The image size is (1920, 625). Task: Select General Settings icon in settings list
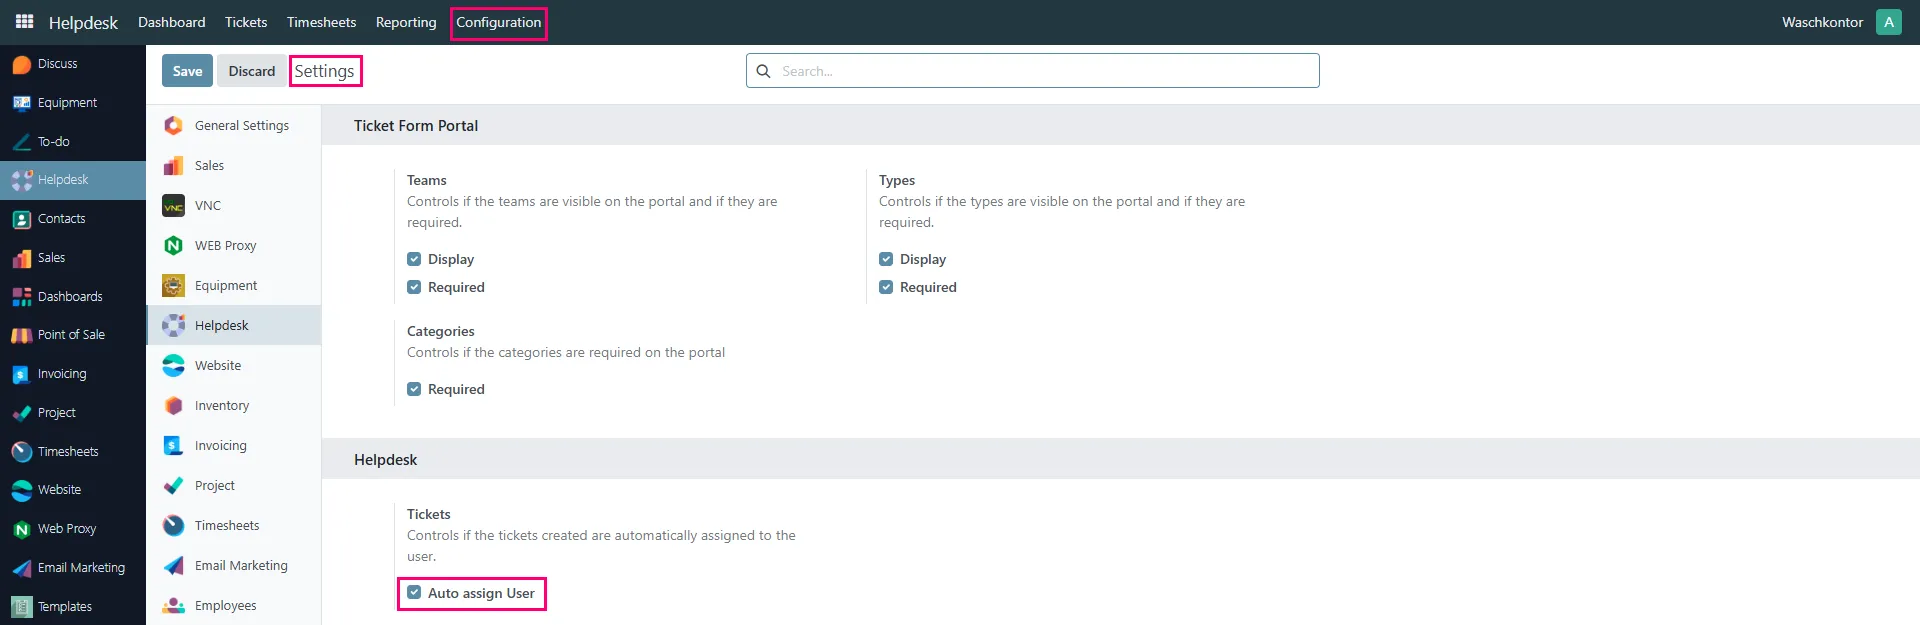(x=174, y=126)
